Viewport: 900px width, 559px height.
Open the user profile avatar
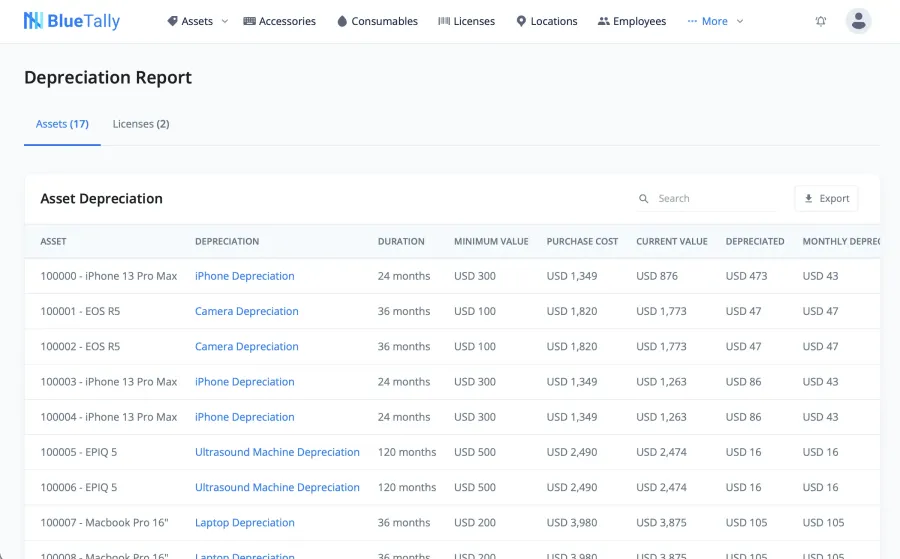pos(859,21)
